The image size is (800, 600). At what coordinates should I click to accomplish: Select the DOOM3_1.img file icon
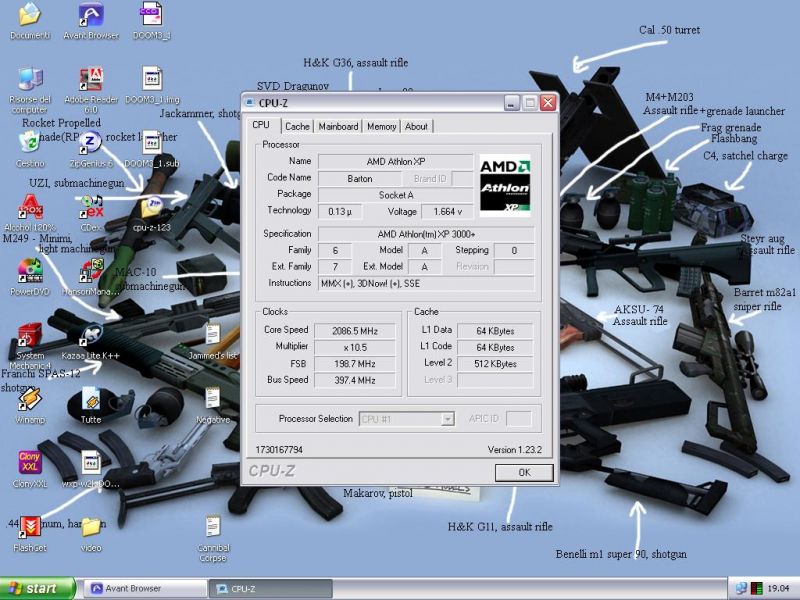(x=152, y=80)
